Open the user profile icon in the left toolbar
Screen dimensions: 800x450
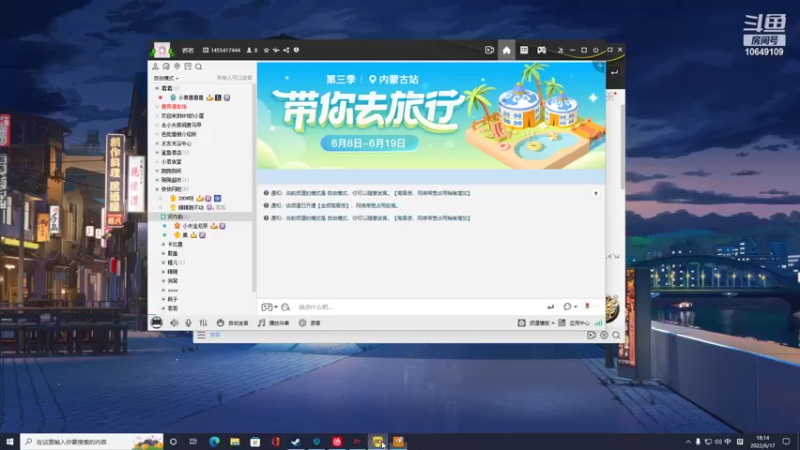tap(156, 66)
